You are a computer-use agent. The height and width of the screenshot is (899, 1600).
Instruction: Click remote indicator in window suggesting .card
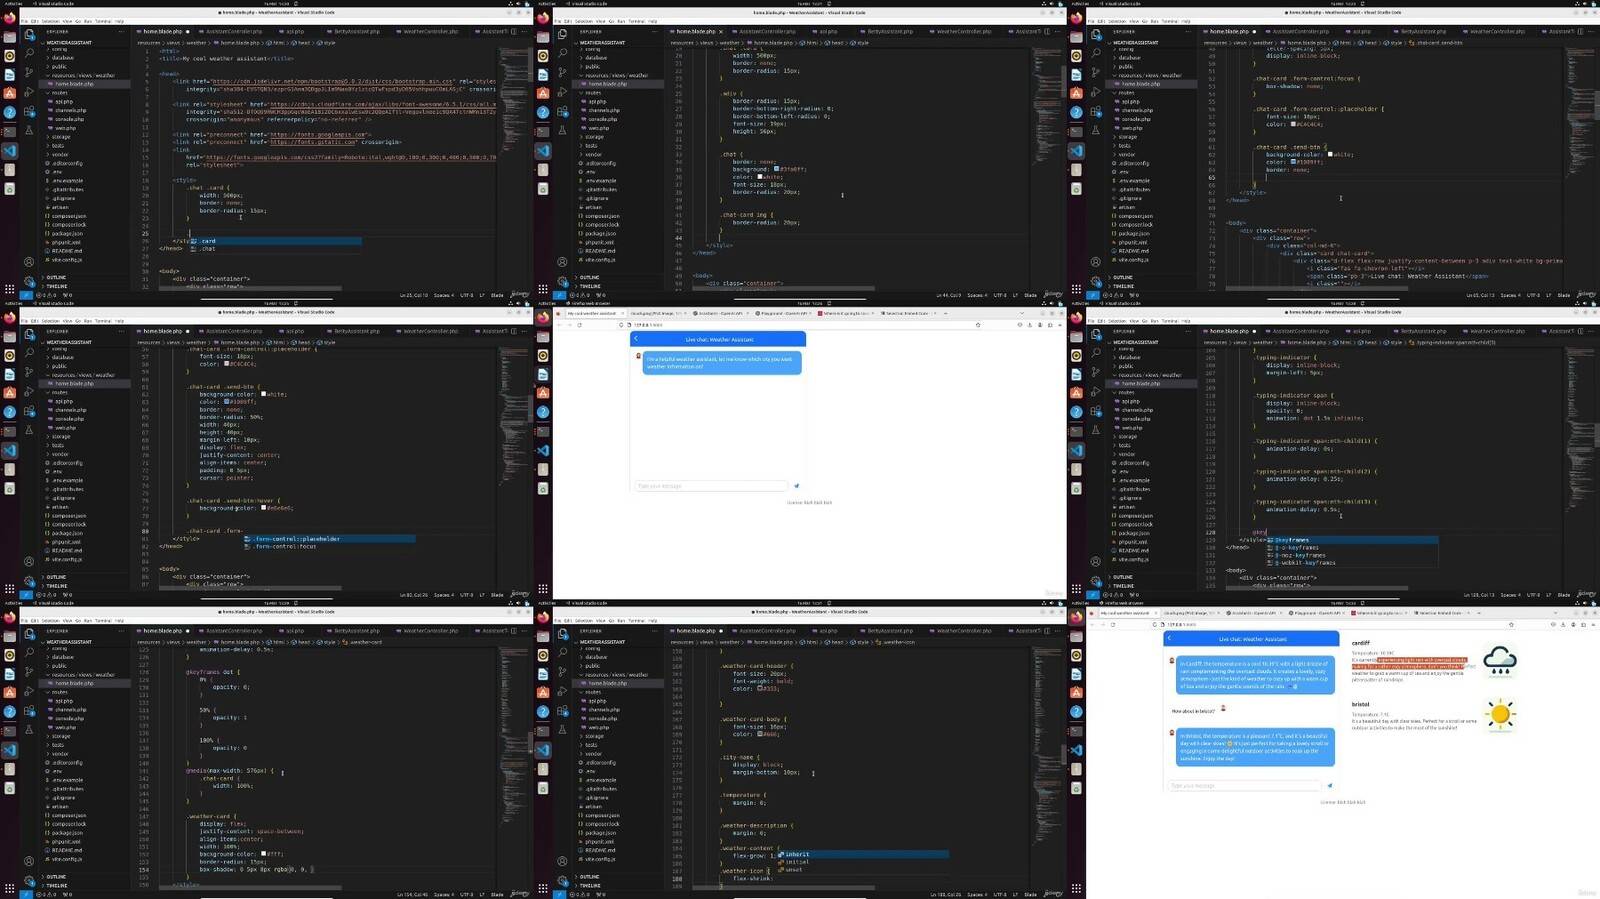26,295
